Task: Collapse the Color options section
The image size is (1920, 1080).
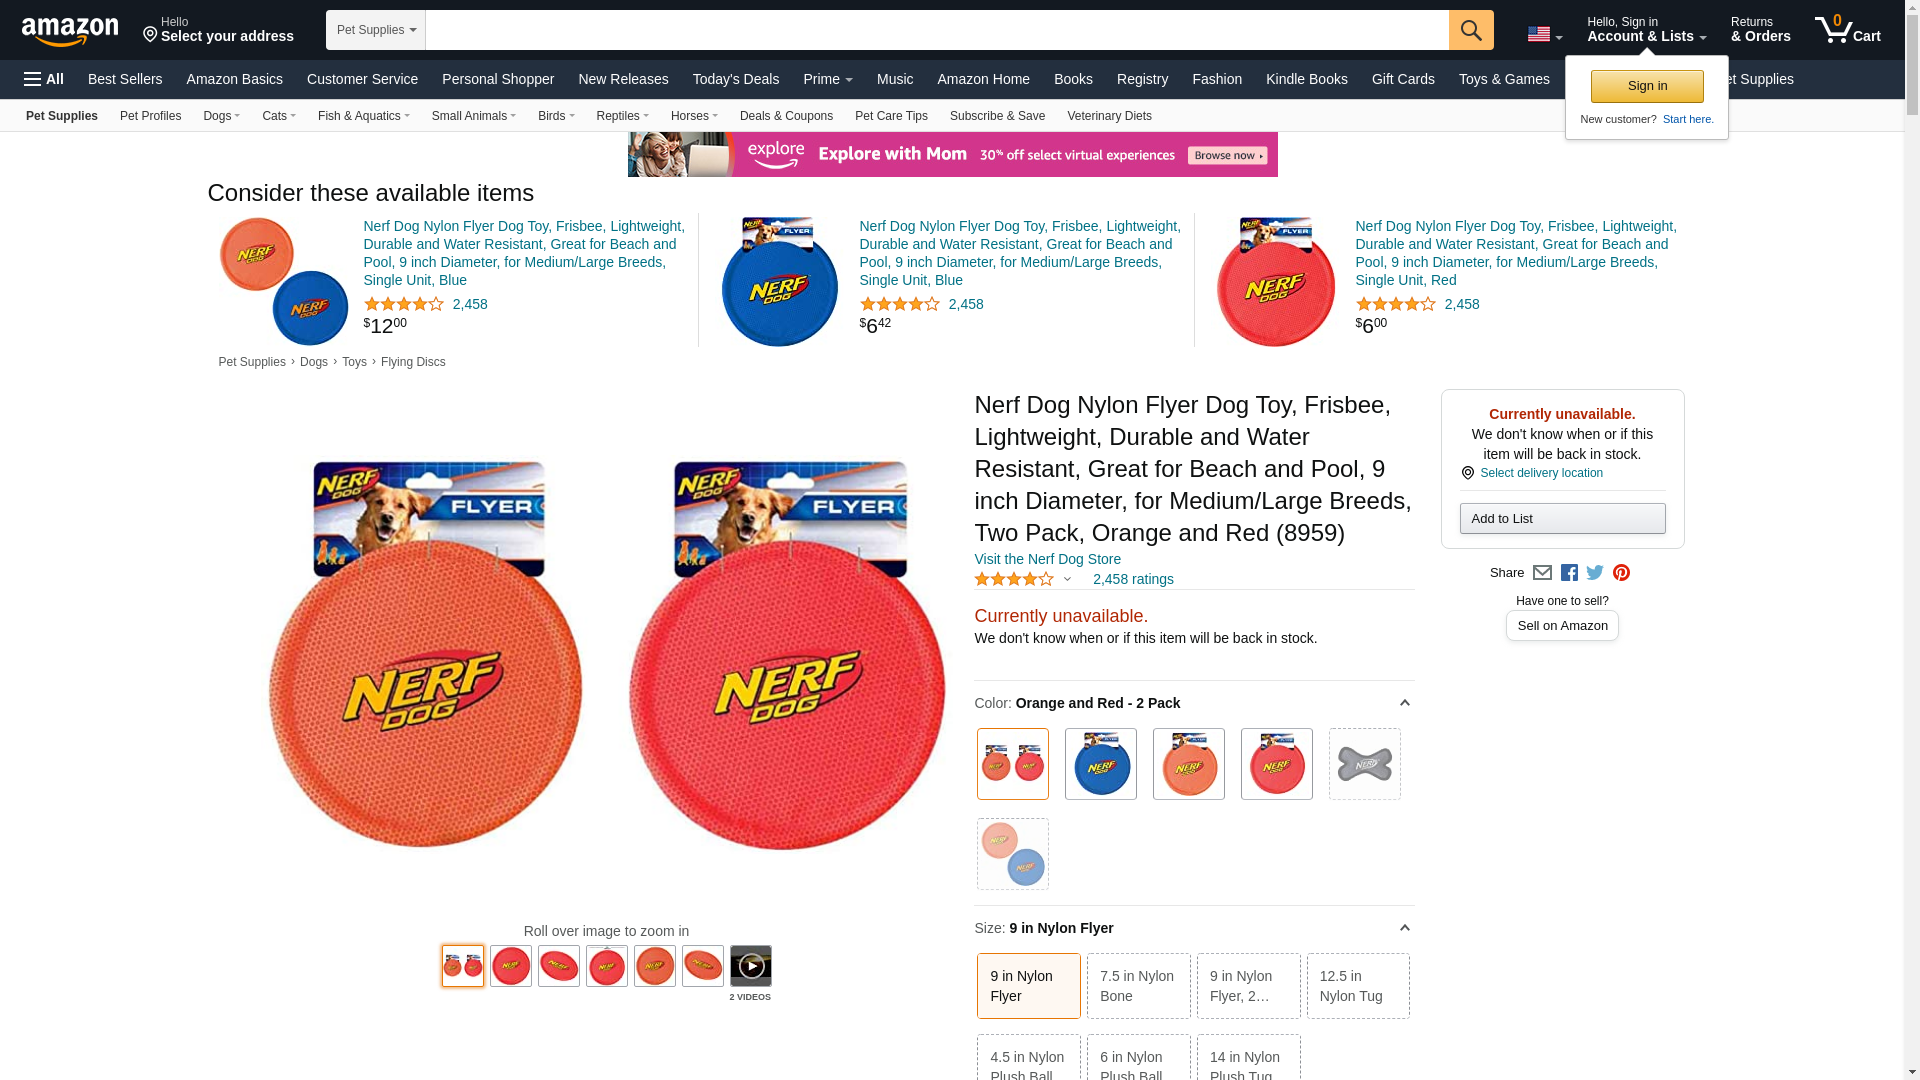Action: tap(1404, 703)
